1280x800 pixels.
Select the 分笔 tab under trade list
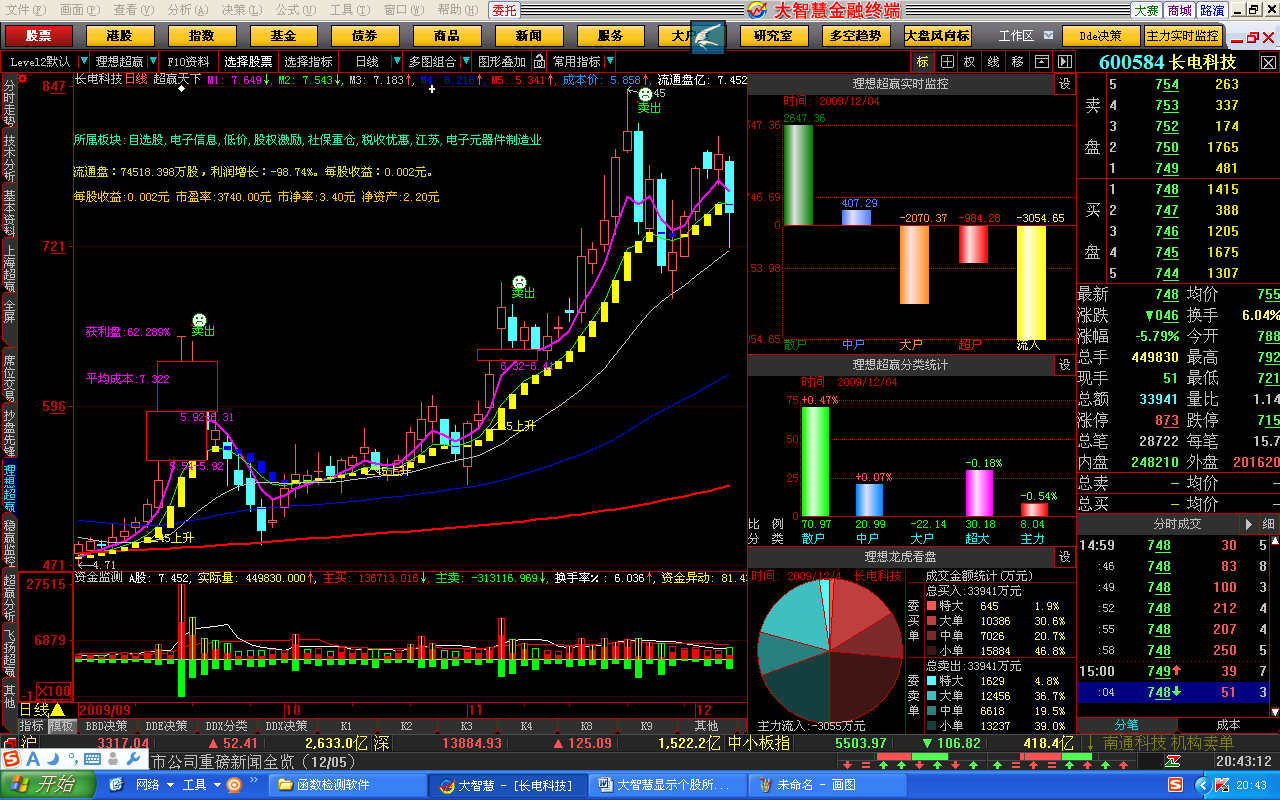[1127, 725]
